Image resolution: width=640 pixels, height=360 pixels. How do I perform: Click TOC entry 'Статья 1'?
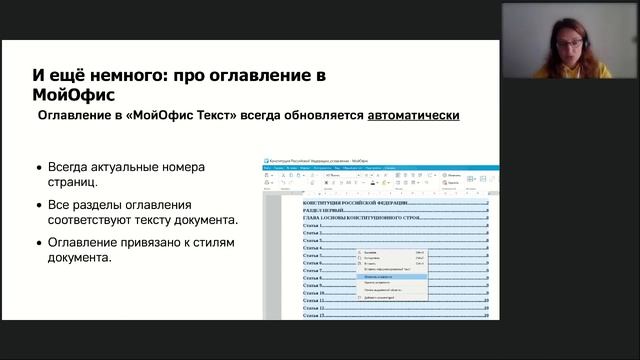[396, 225]
